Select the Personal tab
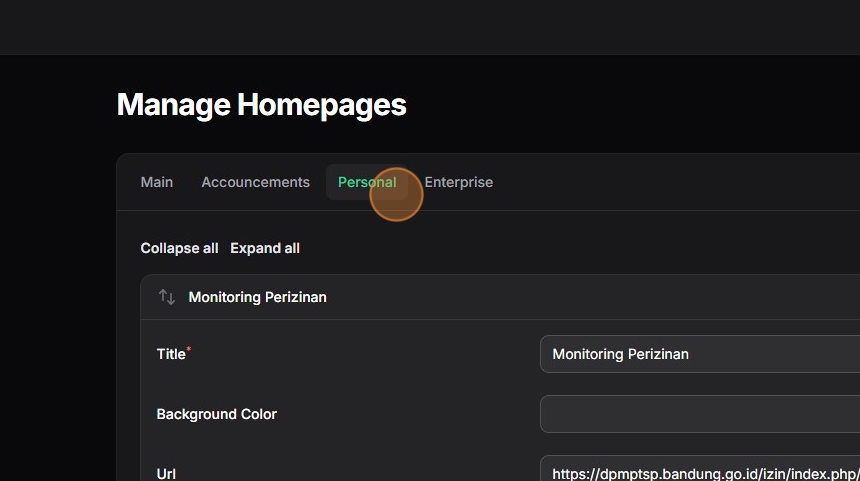 pos(367,182)
